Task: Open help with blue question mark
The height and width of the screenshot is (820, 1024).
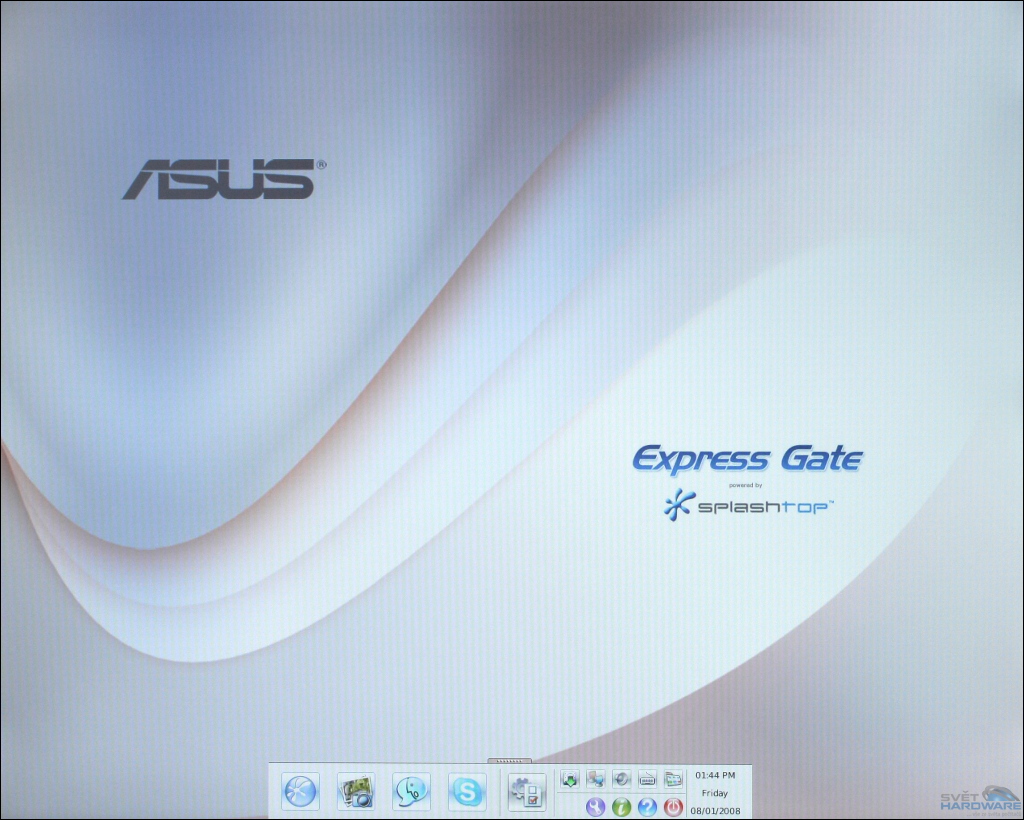Action: [647, 806]
